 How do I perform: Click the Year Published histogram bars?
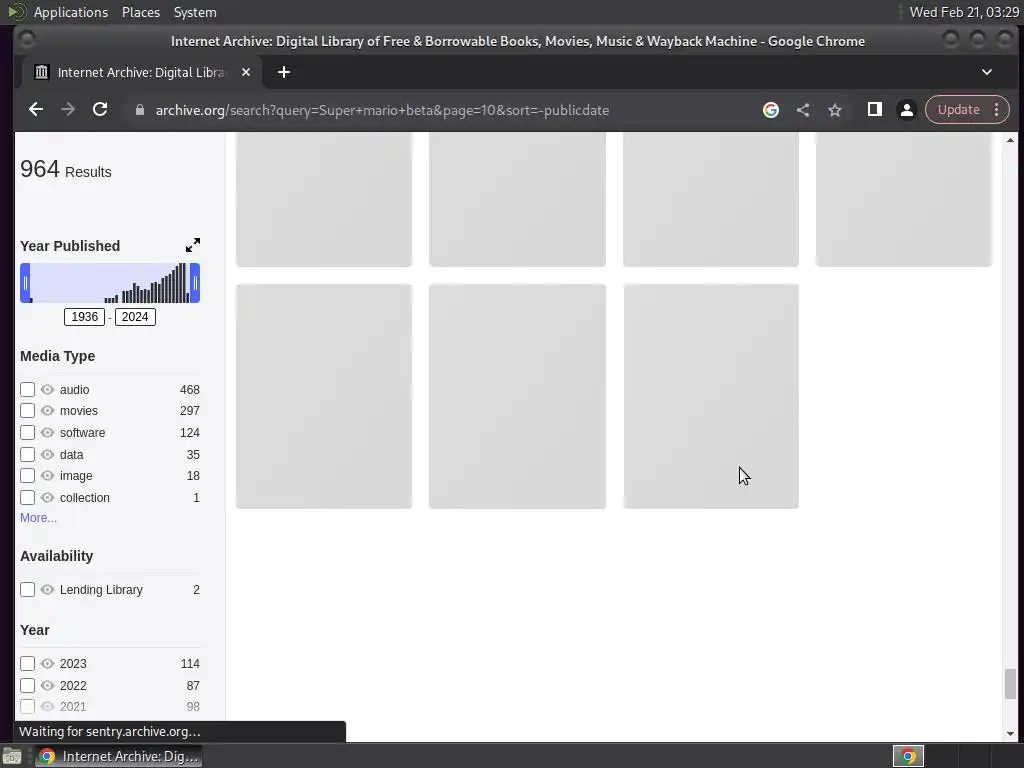coord(110,283)
